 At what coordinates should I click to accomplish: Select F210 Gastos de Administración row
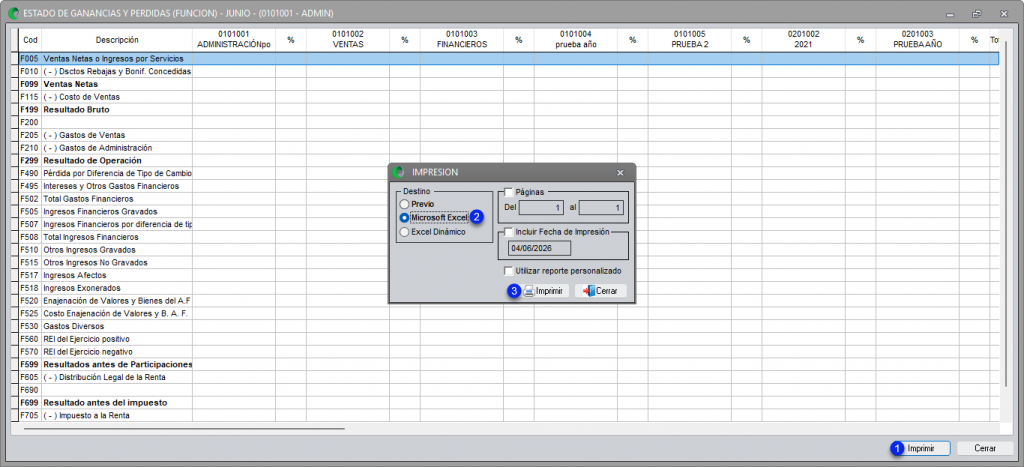click(509, 148)
